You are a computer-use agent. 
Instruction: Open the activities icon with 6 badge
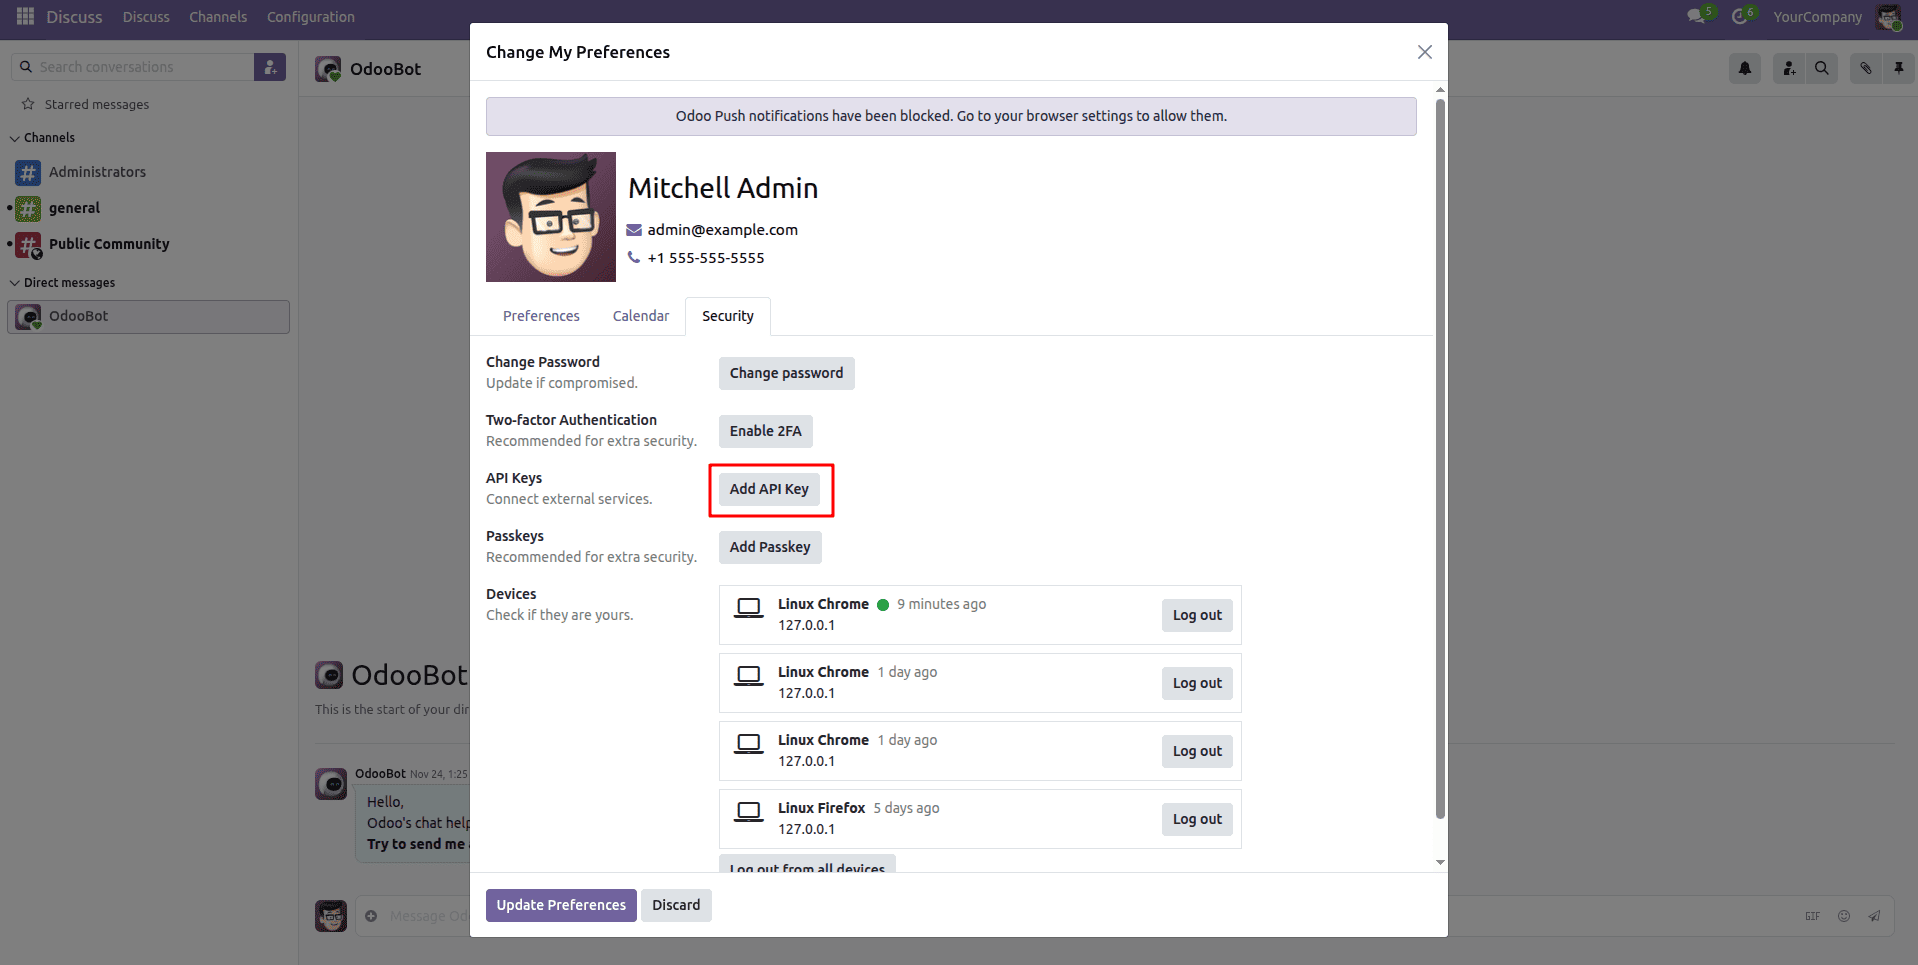point(1741,16)
